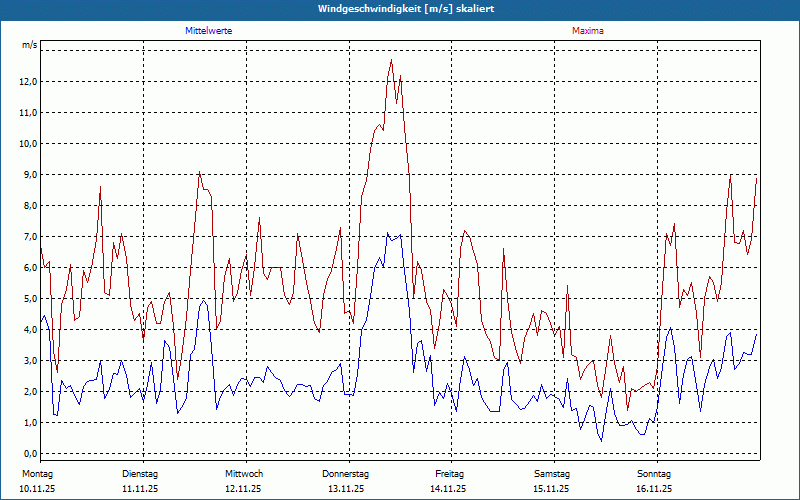Click the Maxima legend label

coord(588,31)
